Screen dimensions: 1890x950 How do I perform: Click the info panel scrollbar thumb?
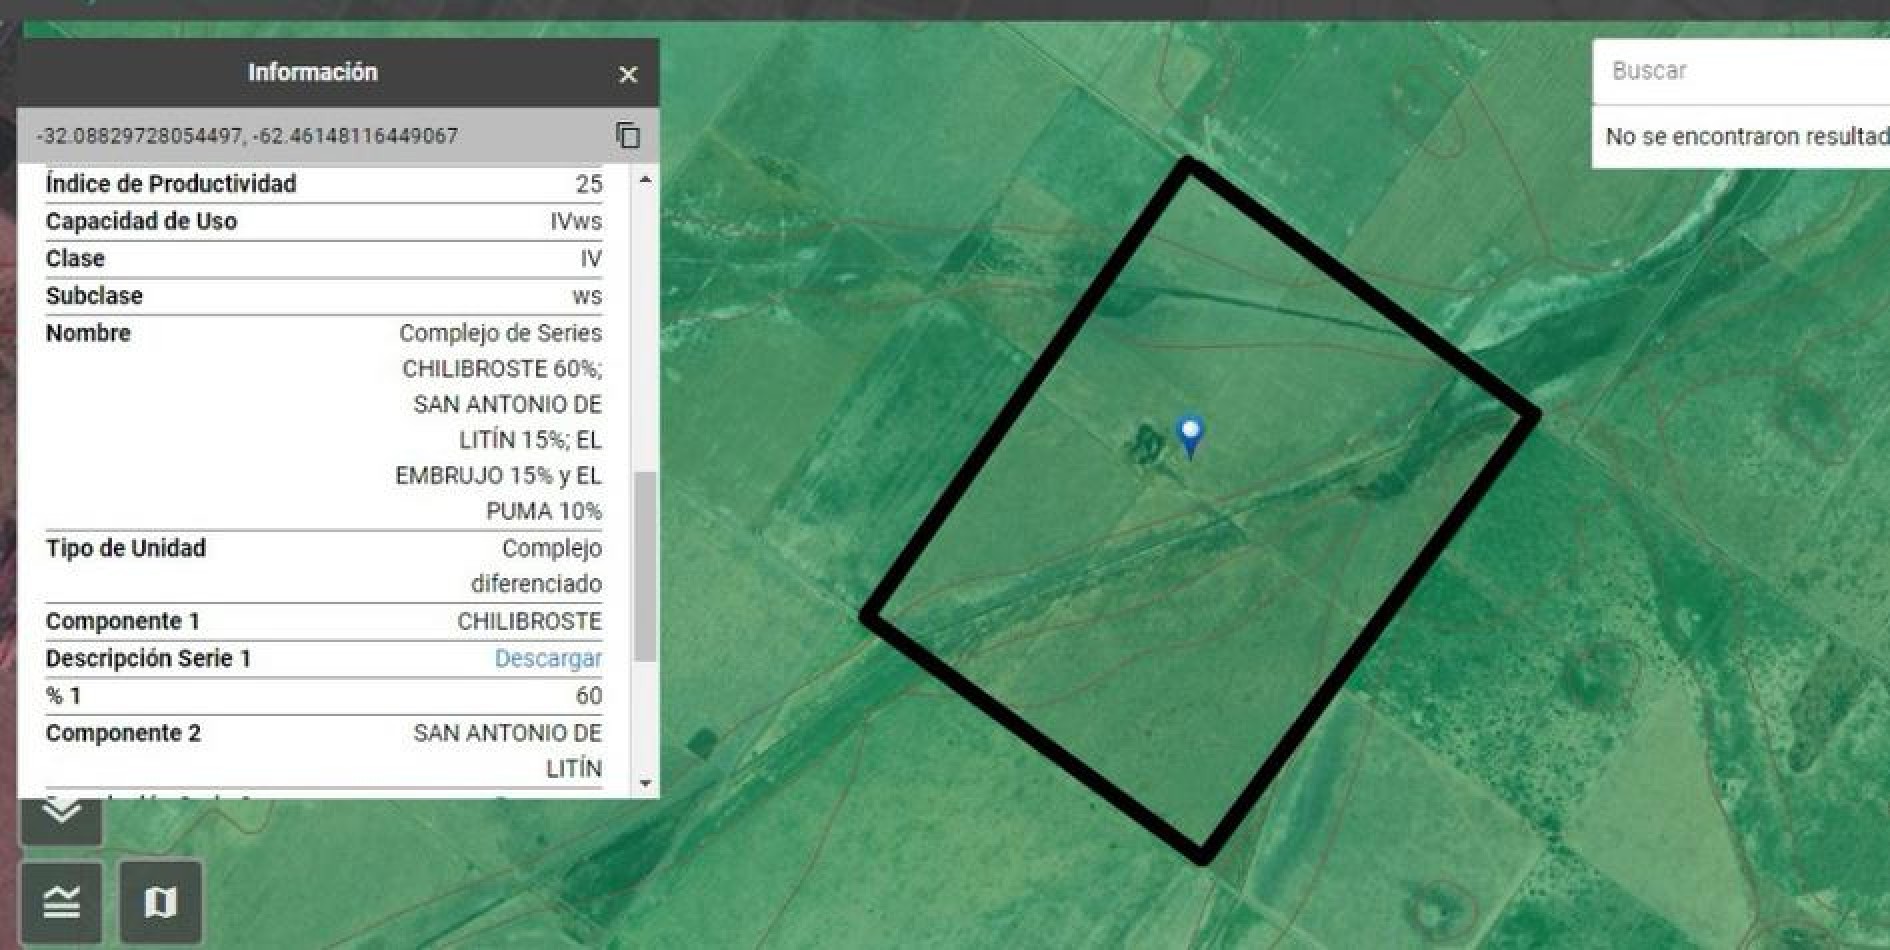pyautogui.click(x=645, y=565)
